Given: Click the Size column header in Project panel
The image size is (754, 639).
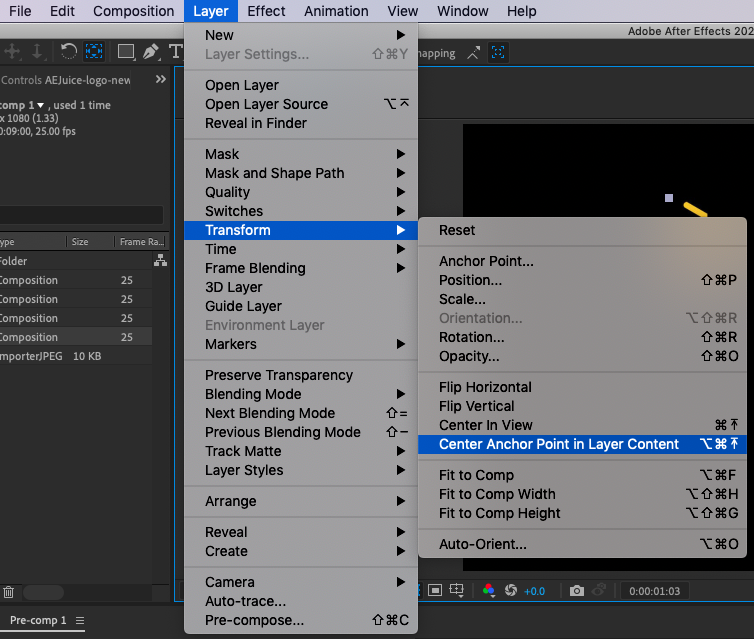Looking at the screenshot, I should tap(80, 242).
